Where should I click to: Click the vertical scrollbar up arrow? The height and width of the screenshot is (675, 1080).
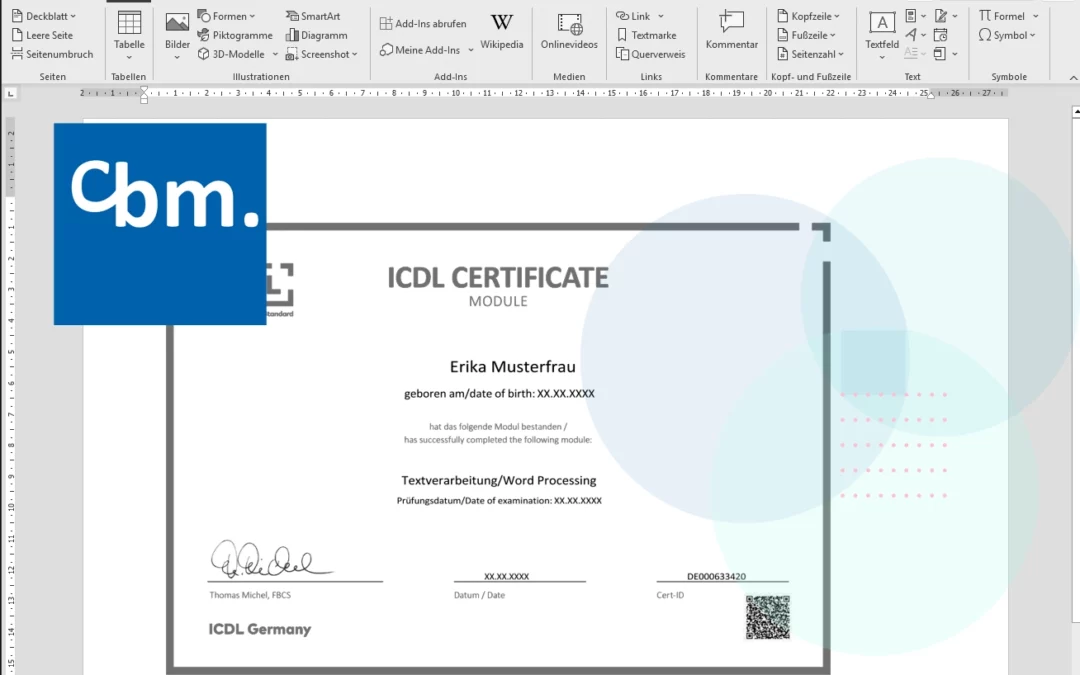point(1075,111)
